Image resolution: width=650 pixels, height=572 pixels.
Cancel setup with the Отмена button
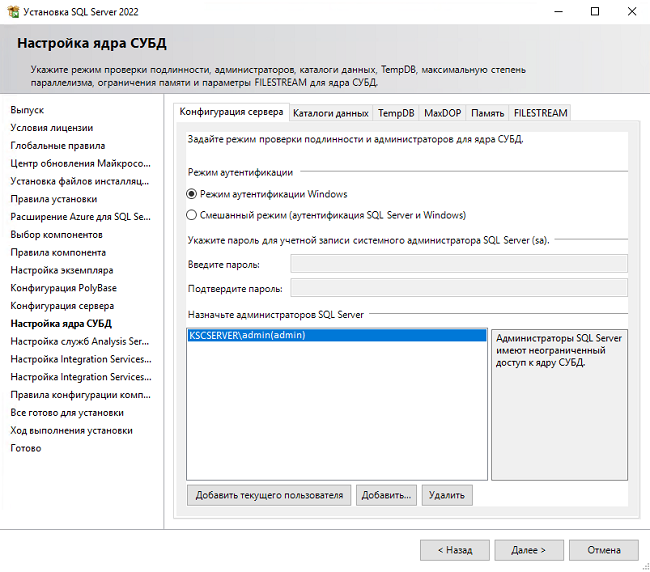tap(604, 550)
